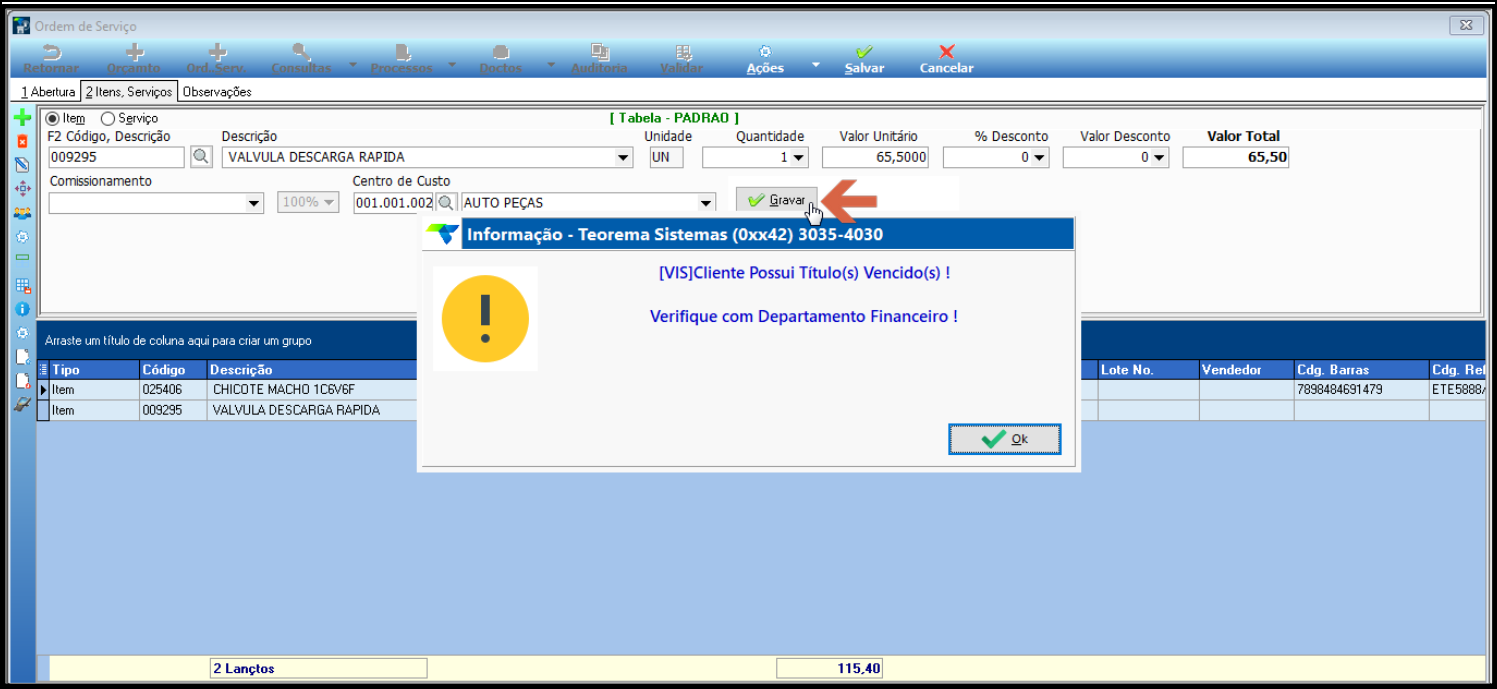Click the handshake sidebar icon

(22, 404)
